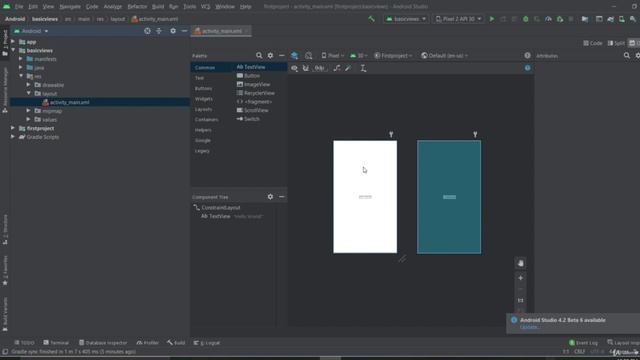This screenshot has height=360, width=640.
Task: Search the Palette with magnifier icon
Action: click(x=259, y=56)
